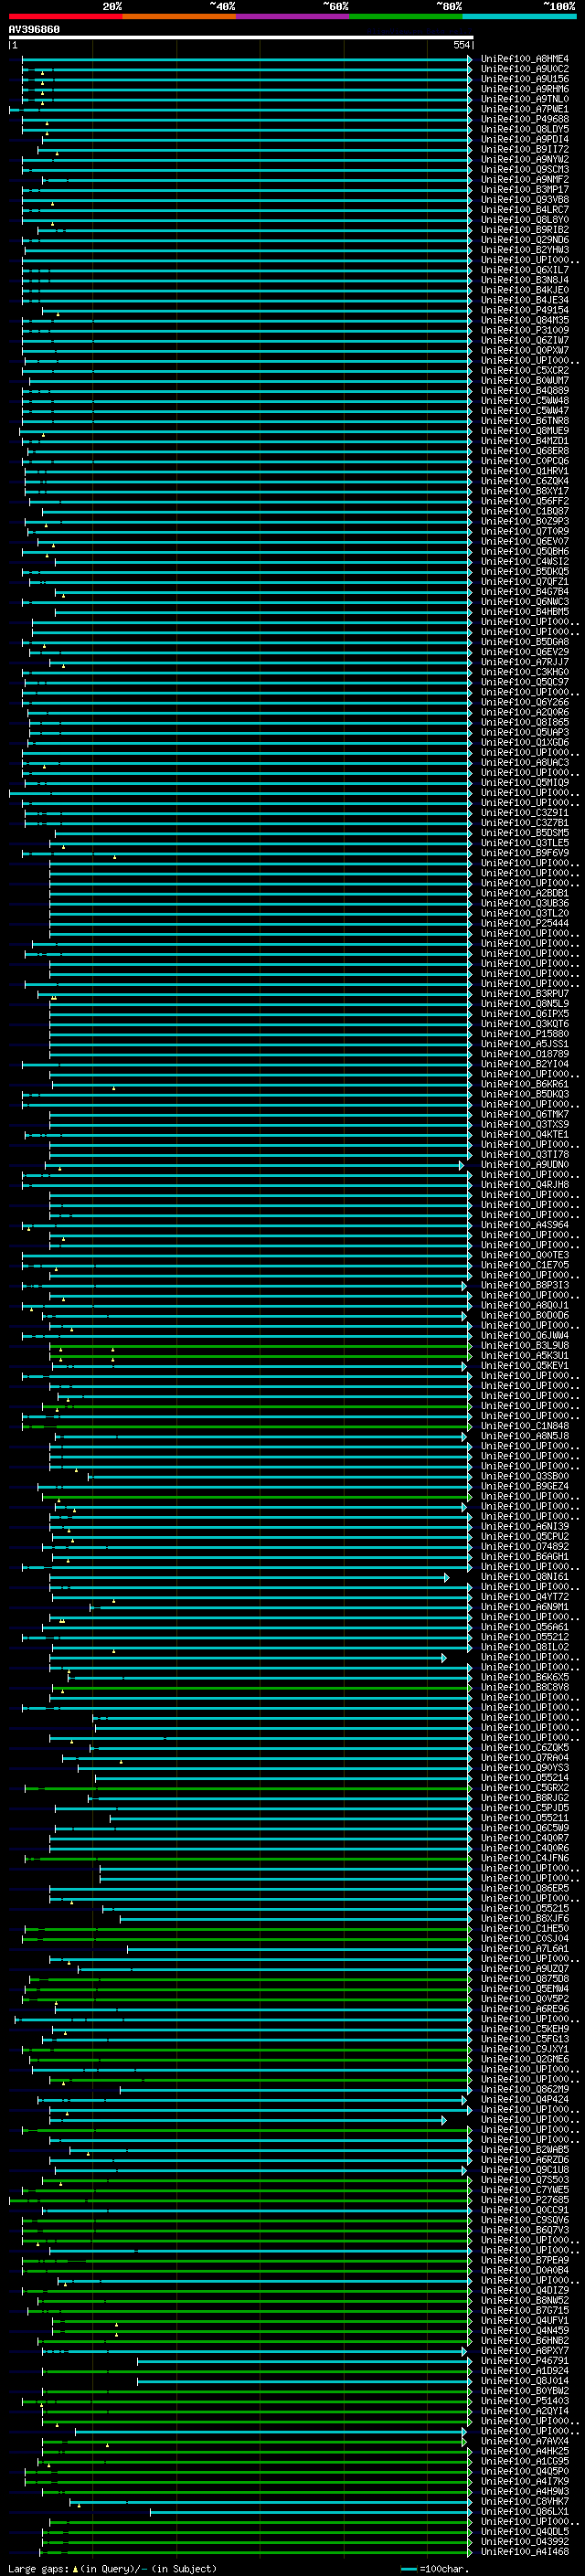Select the UniRef100_Q4KTE1 label
The image size is (585, 2576).
(x=525, y=1134)
